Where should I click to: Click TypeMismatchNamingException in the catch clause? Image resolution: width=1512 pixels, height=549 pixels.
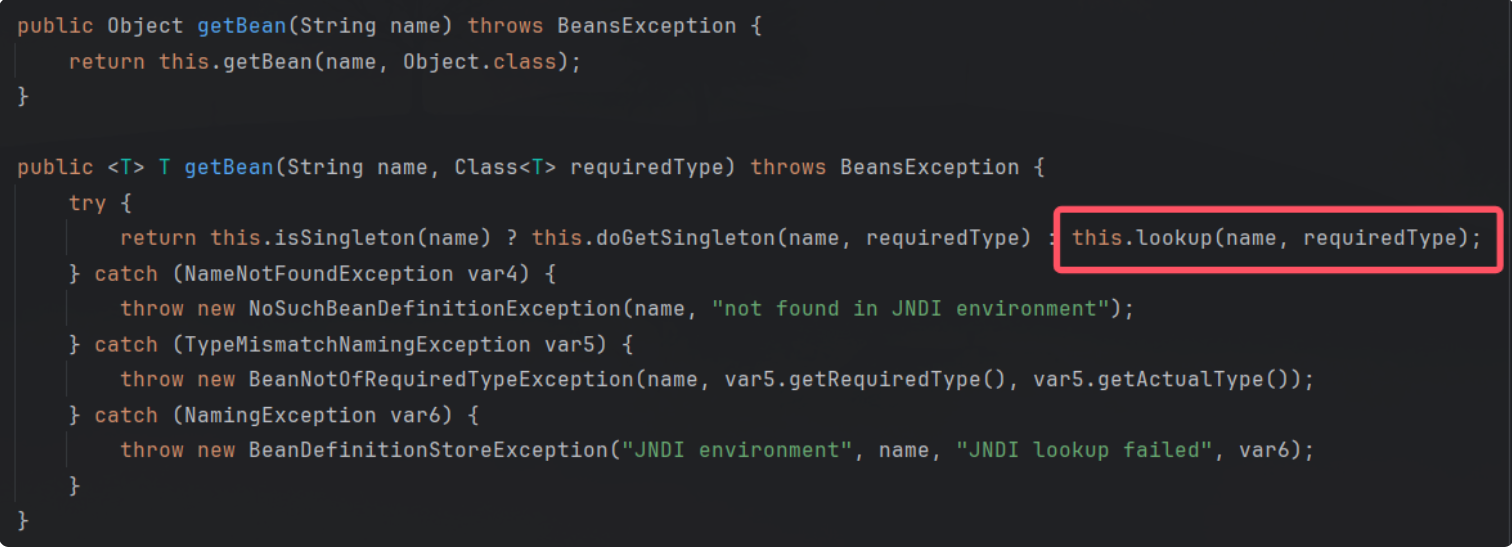point(351,344)
